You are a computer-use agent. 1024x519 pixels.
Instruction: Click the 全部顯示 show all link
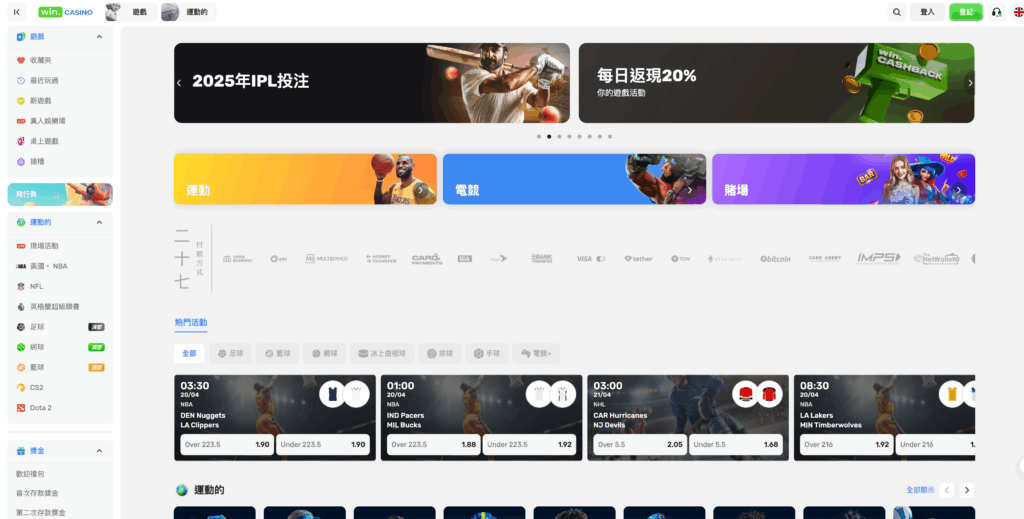point(920,490)
